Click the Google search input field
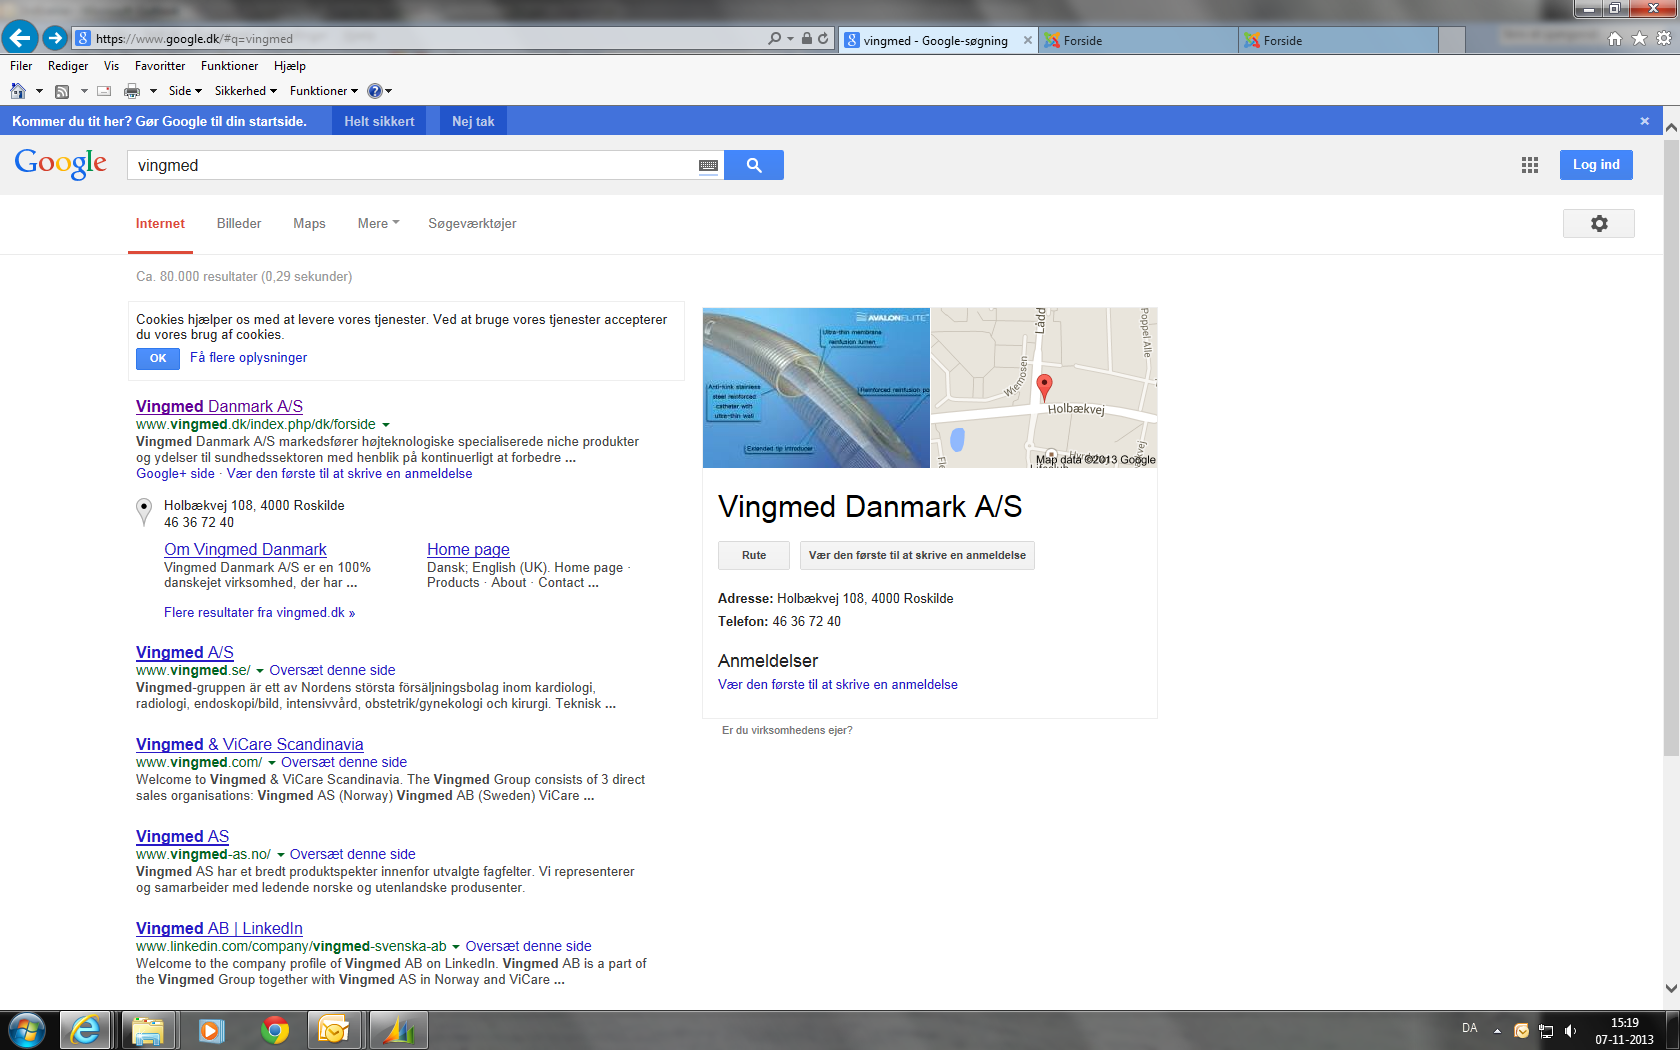This screenshot has height=1050, width=1680. coord(411,165)
